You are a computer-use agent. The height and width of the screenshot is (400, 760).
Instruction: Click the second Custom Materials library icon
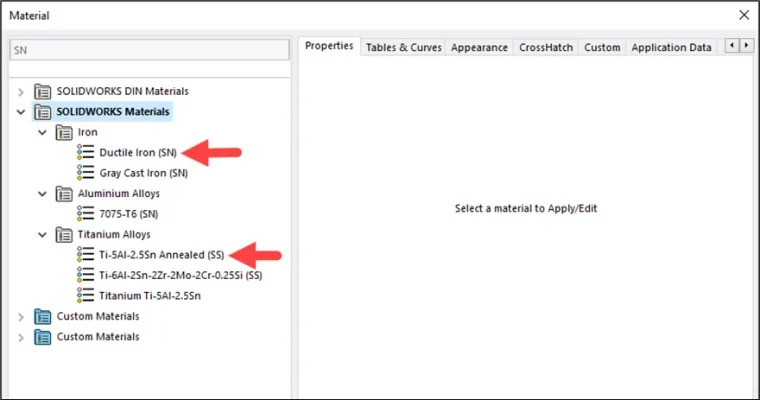(42, 337)
